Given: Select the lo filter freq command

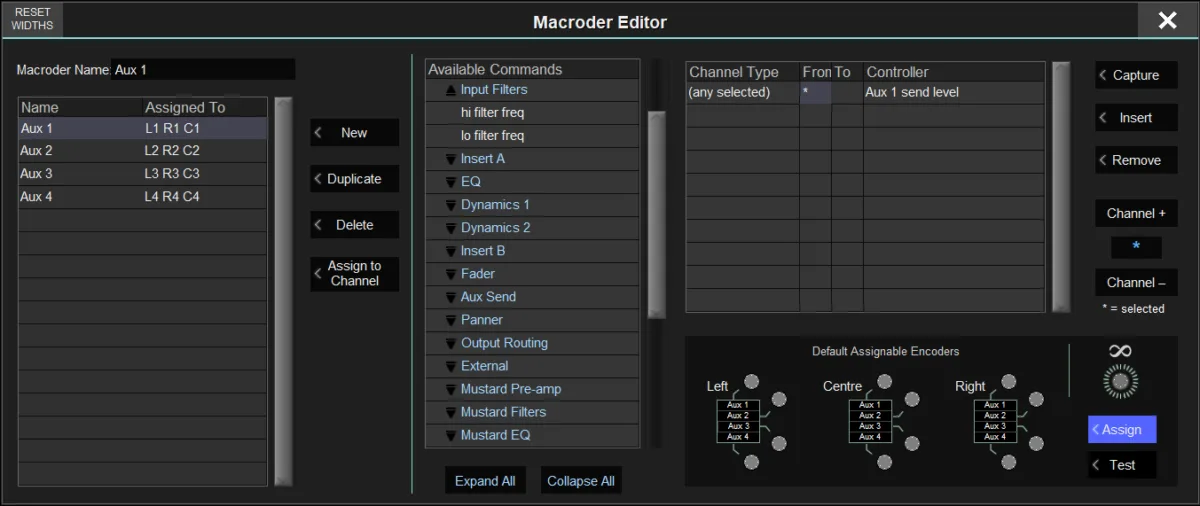Looking at the screenshot, I should coord(532,136).
